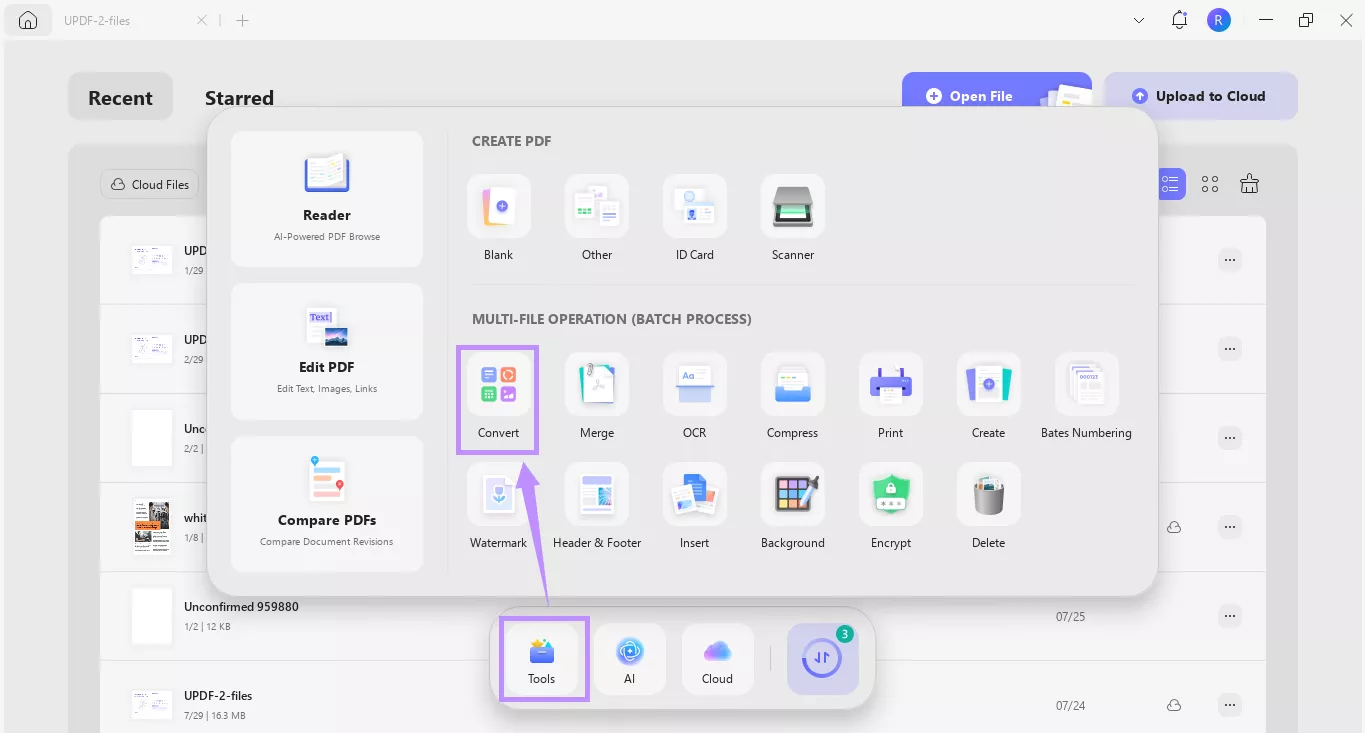Switch to the Starred tab
Screen dimensions: 1365x733
(x=239, y=98)
